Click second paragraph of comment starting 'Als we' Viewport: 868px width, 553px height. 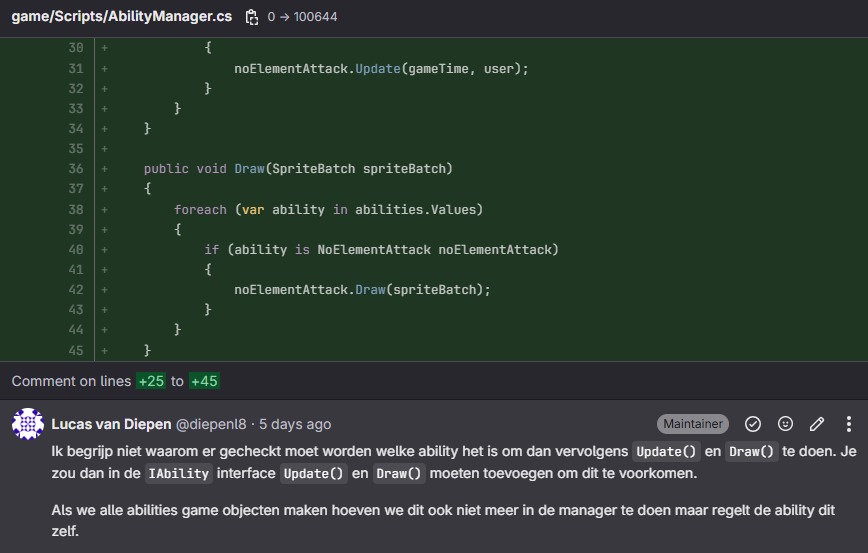[x=443, y=520]
